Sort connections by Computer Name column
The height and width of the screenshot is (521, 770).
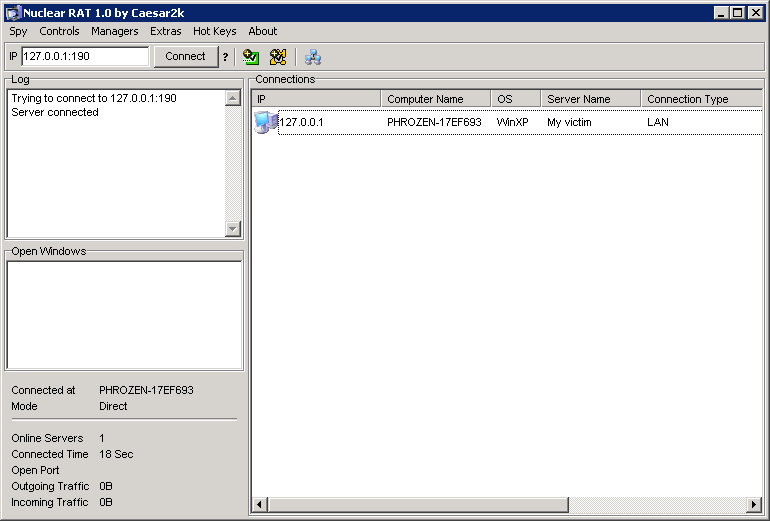(435, 99)
